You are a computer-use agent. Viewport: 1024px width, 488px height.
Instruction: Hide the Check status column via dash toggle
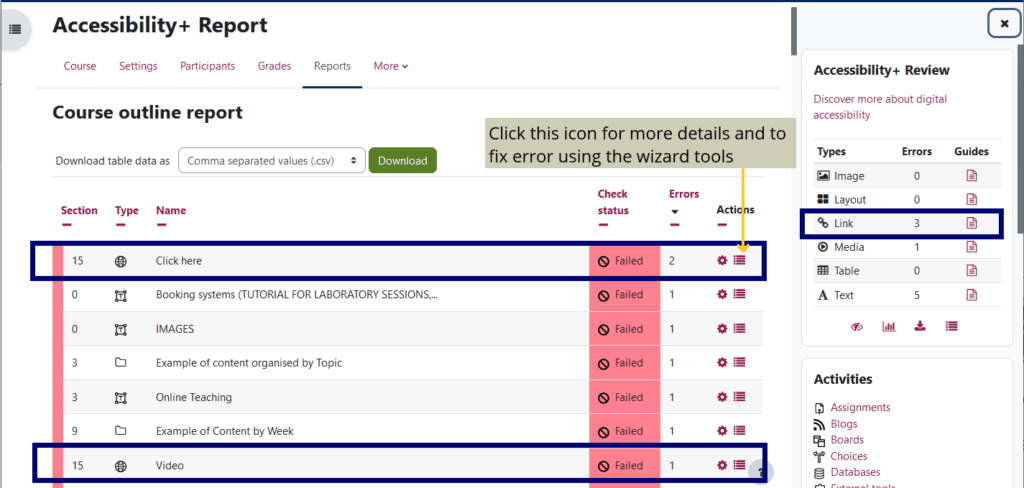(603, 225)
